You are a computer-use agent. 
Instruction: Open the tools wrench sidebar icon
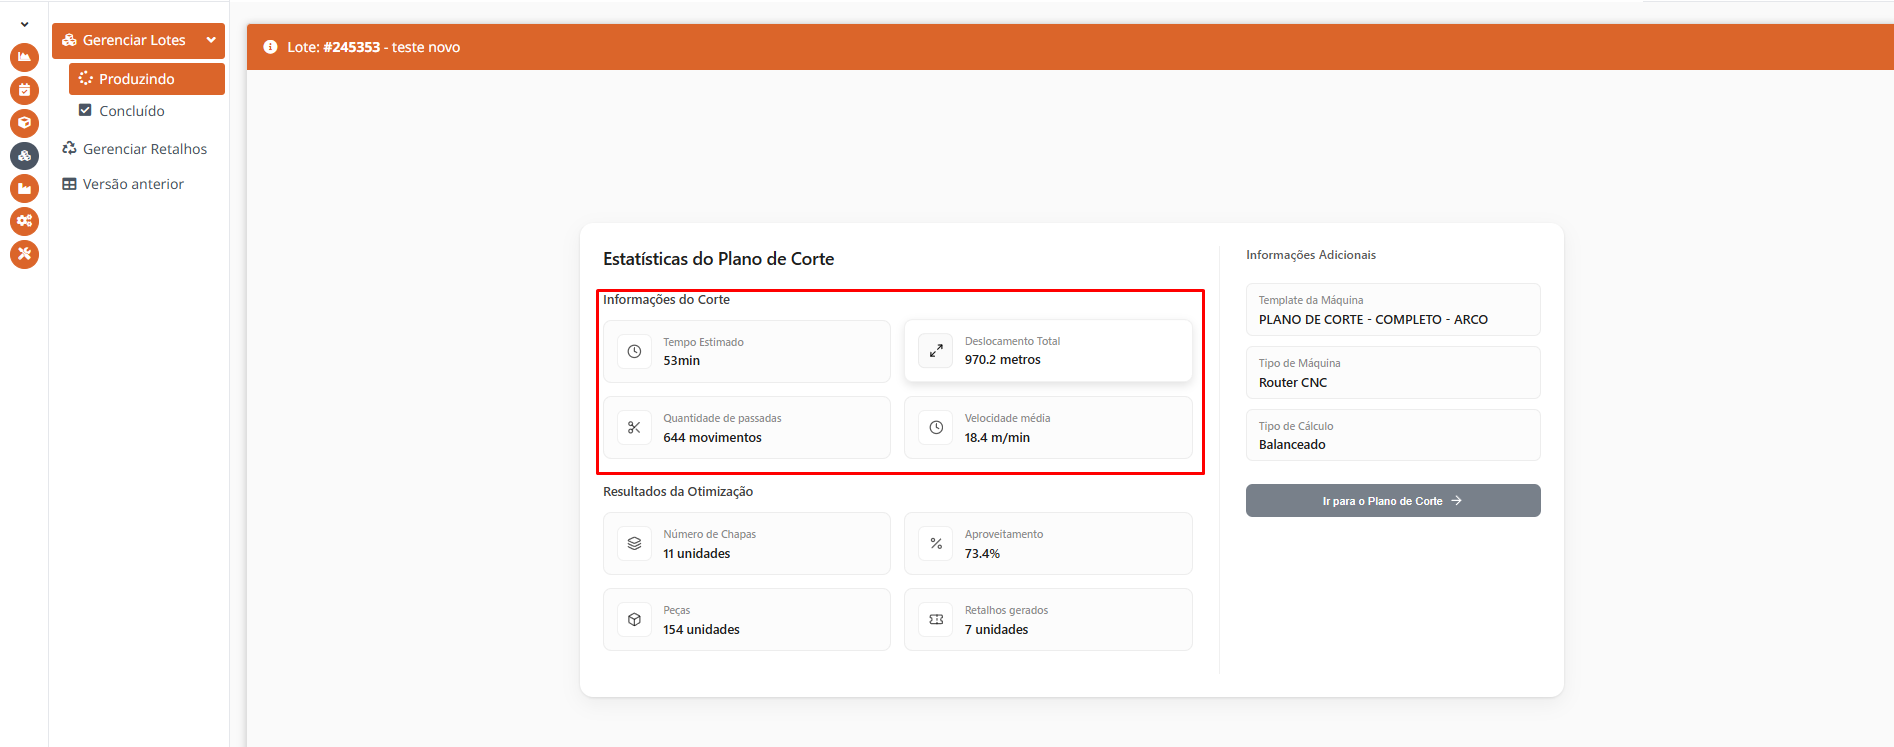click(x=24, y=254)
